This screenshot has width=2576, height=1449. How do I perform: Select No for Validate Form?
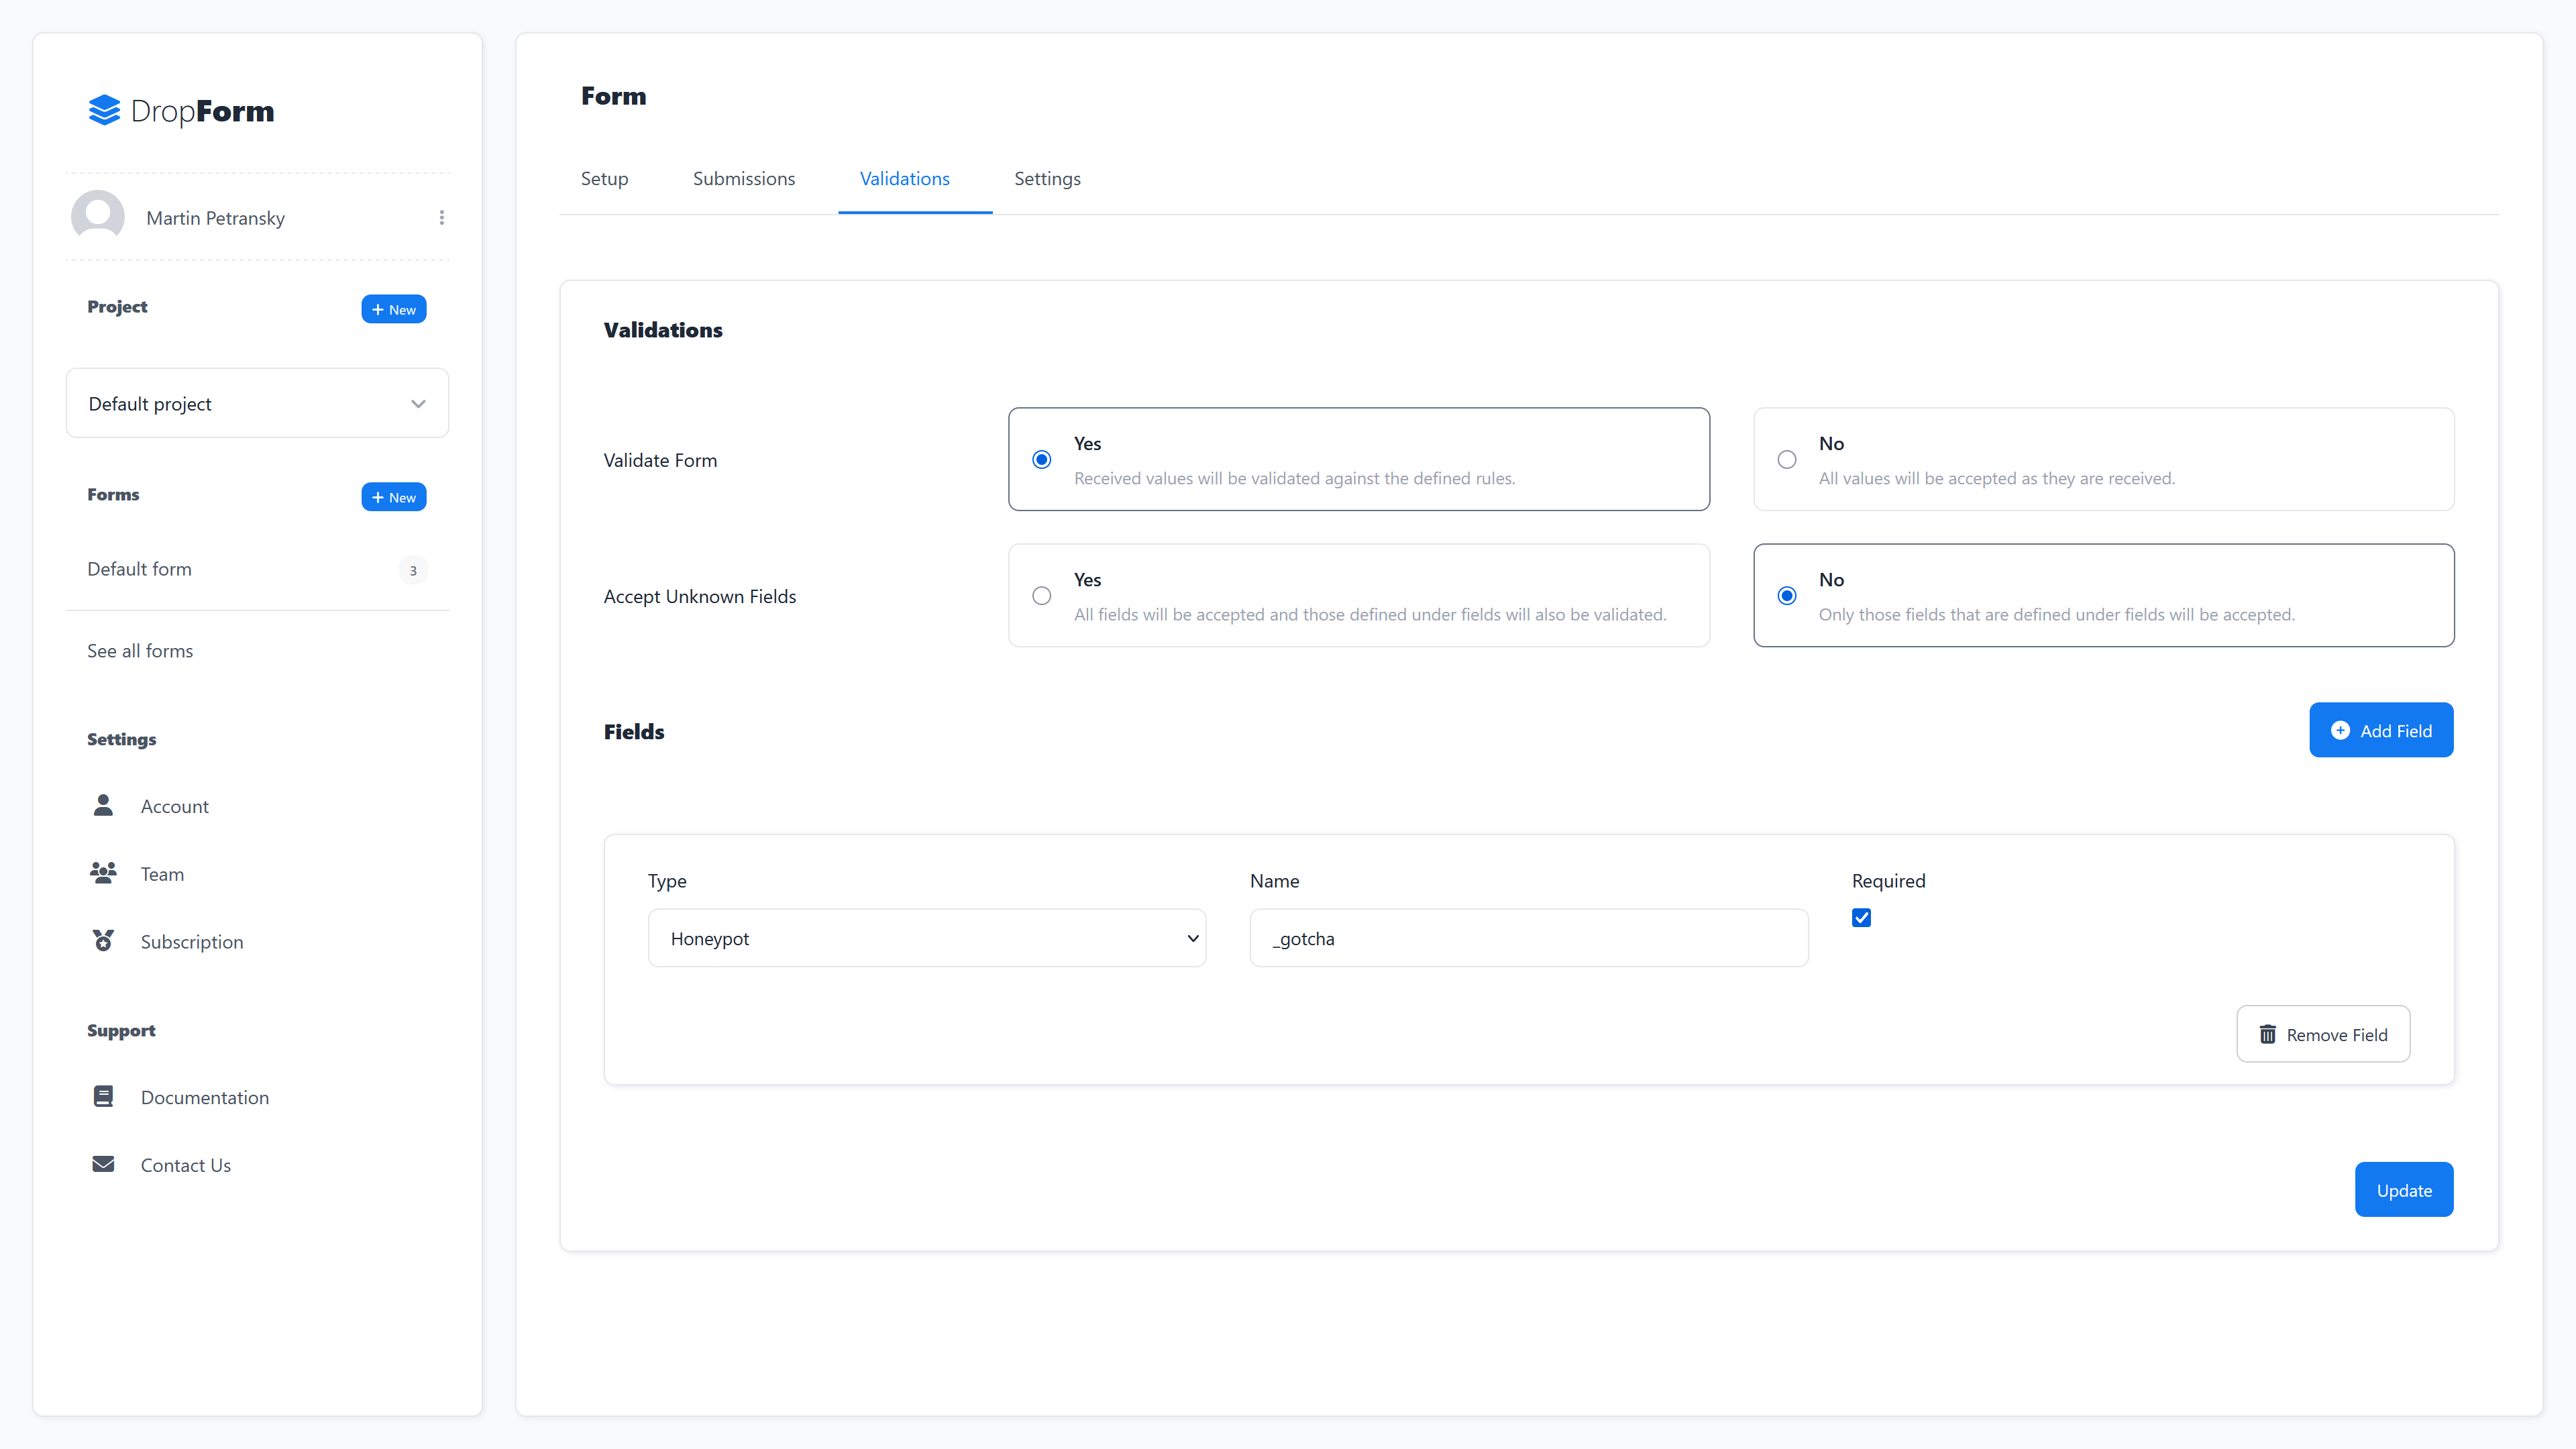click(1787, 460)
